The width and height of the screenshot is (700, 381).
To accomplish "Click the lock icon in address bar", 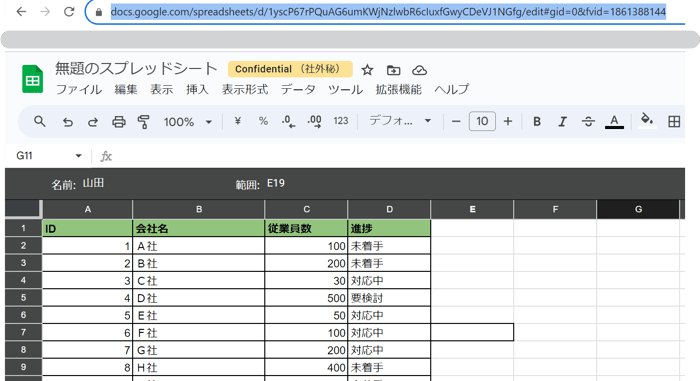I will [x=99, y=12].
